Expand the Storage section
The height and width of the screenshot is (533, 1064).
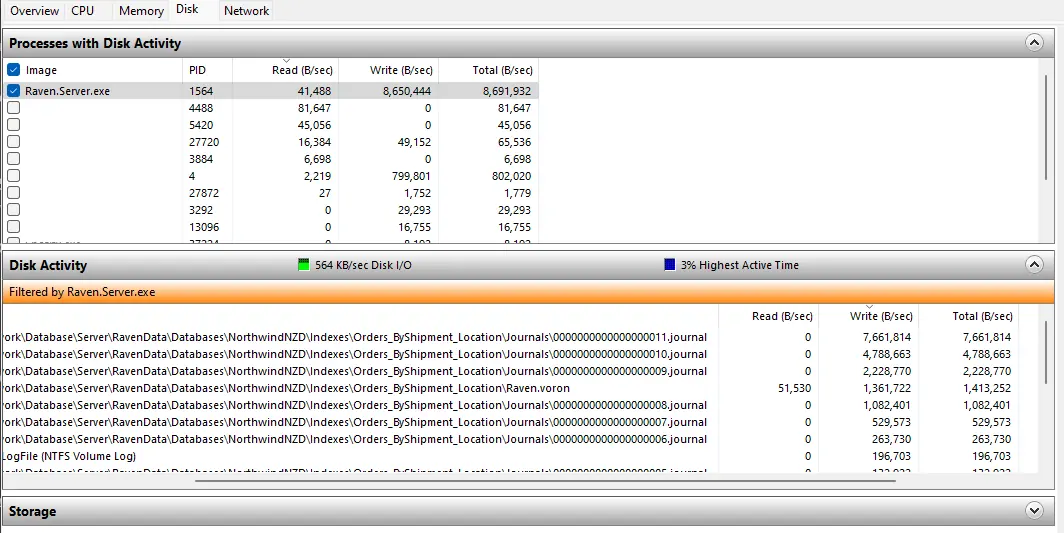point(1033,511)
